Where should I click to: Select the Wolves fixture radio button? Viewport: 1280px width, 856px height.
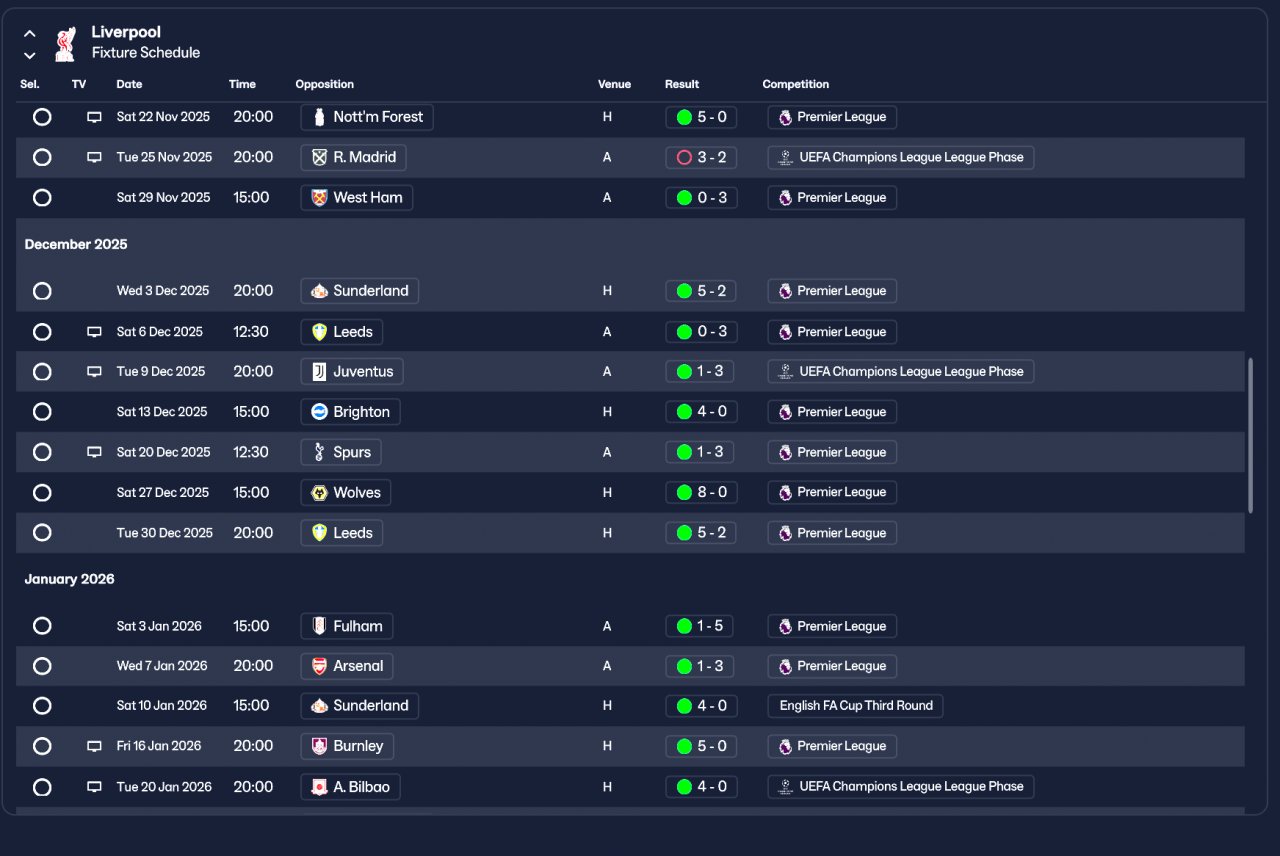coord(42,492)
